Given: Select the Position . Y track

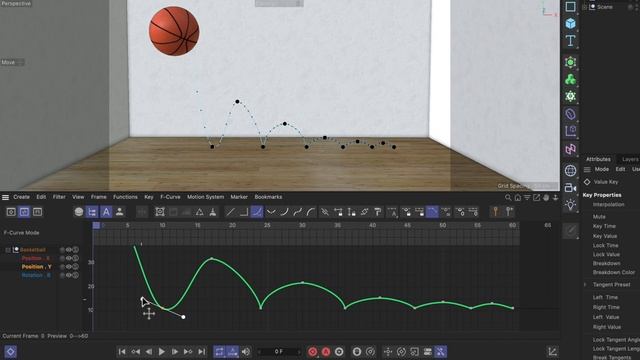Looking at the screenshot, I should [x=37, y=267].
